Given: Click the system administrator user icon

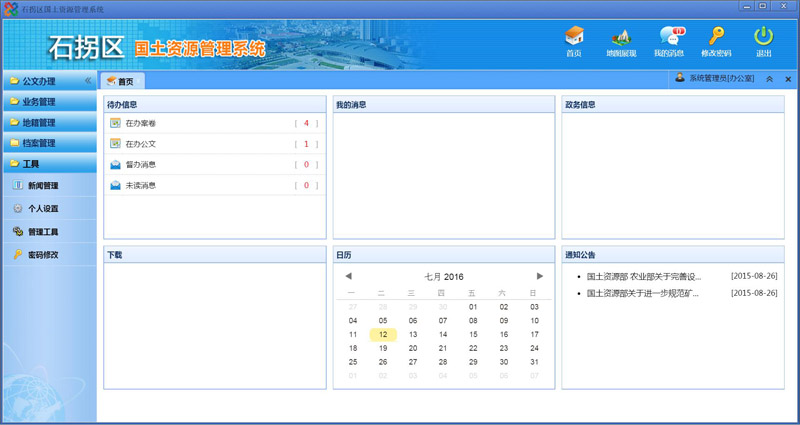Looking at the screenshot, I should coord(680,78).
